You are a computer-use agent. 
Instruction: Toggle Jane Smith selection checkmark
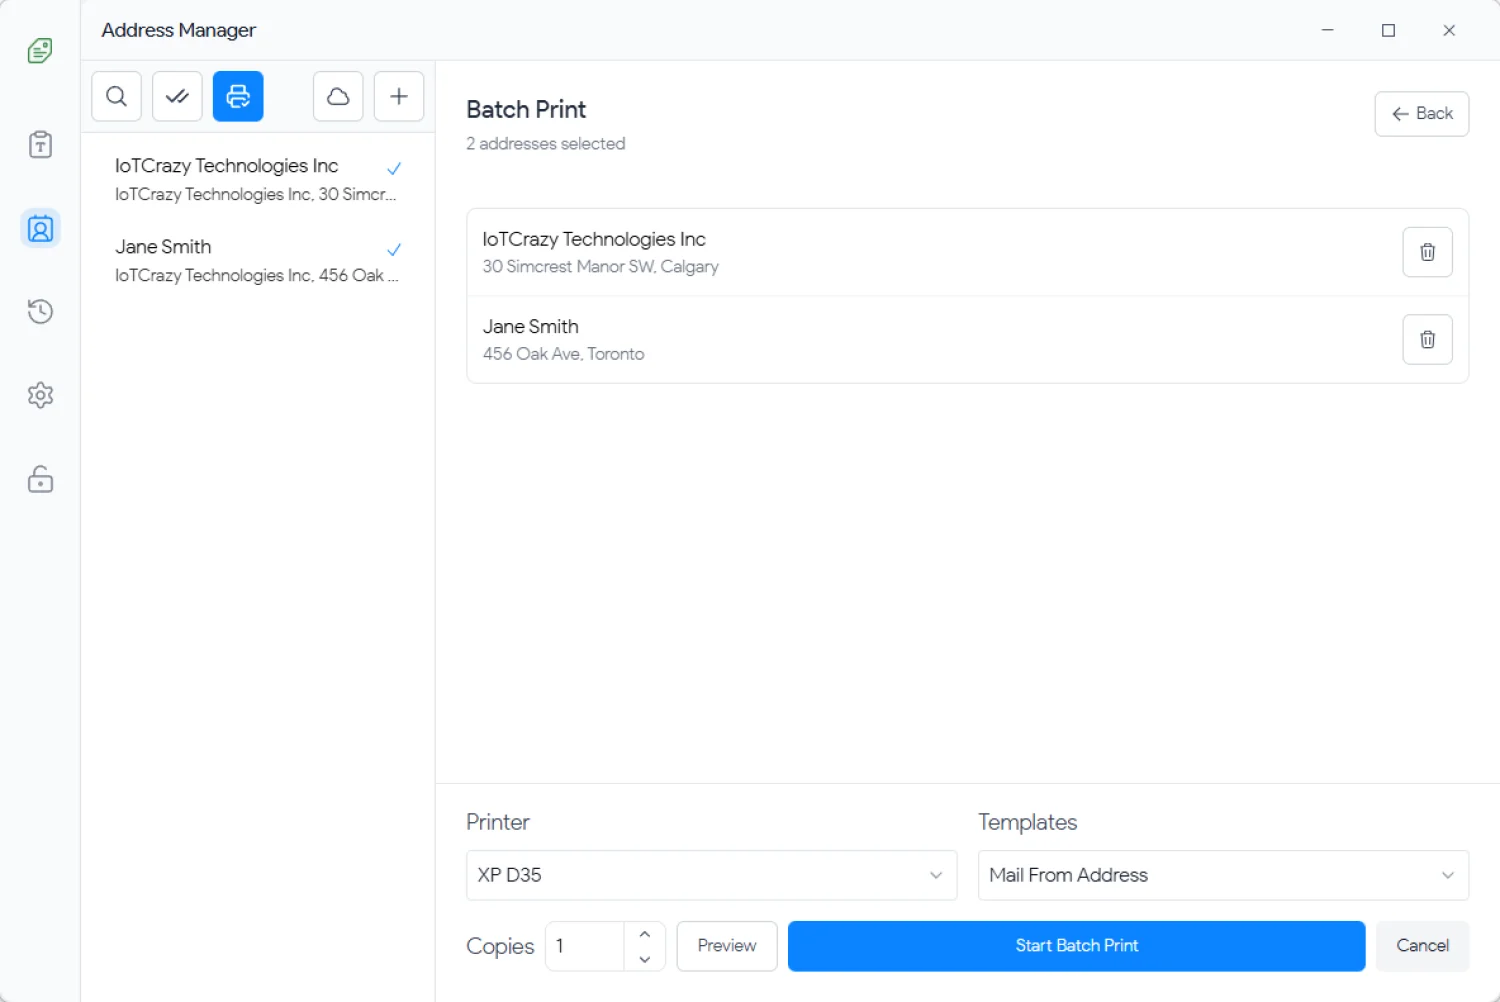(x=394, y=250)
